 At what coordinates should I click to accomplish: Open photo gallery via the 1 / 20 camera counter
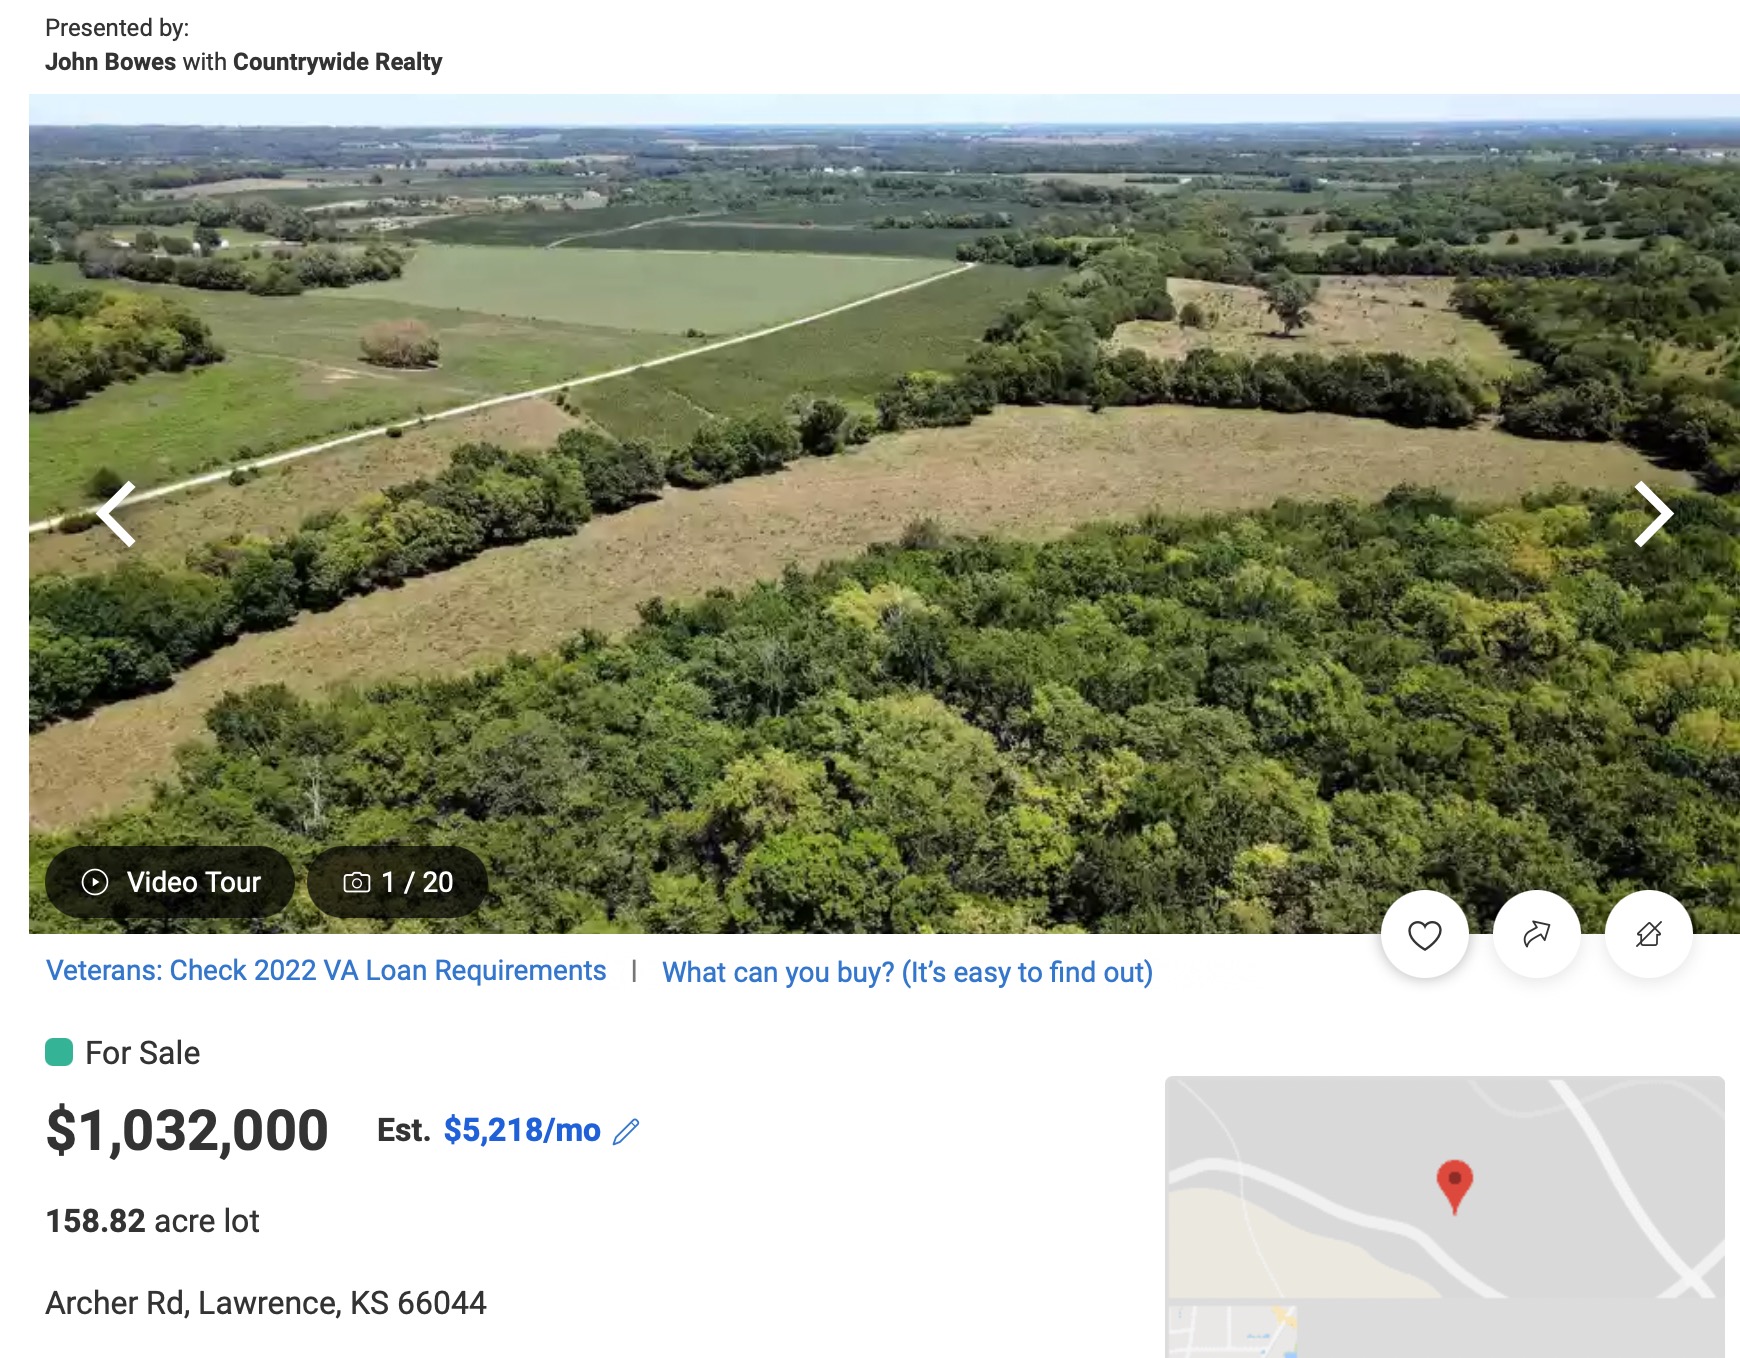(397, 882)
